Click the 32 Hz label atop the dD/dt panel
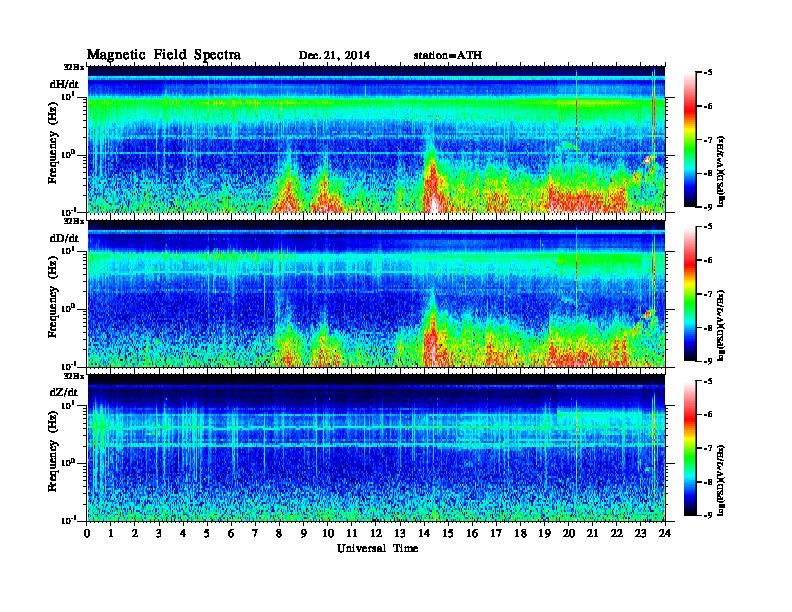The image size is (792, 612). 74,221
